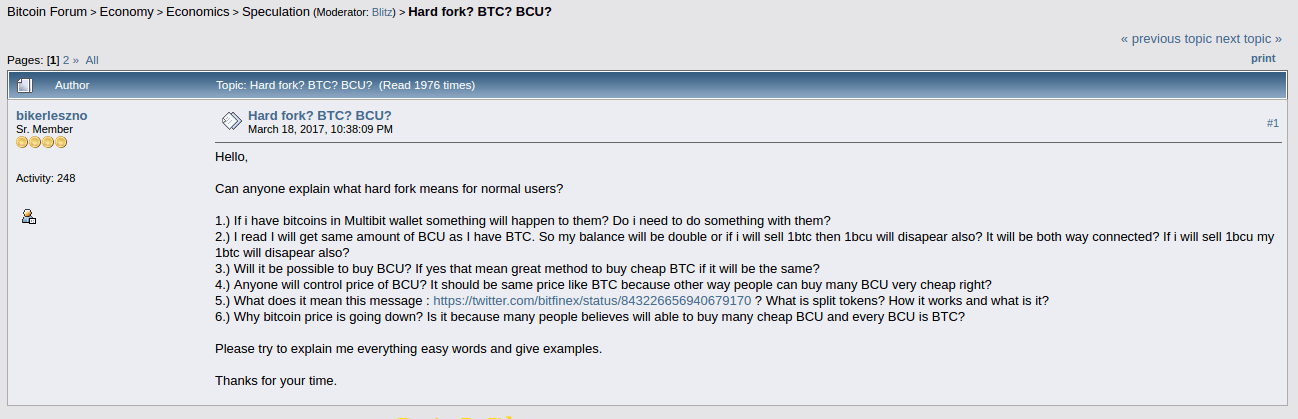Open the Economy breadcrumb link
This screenshot has width=1298, height=419.
tap(126, 12)
